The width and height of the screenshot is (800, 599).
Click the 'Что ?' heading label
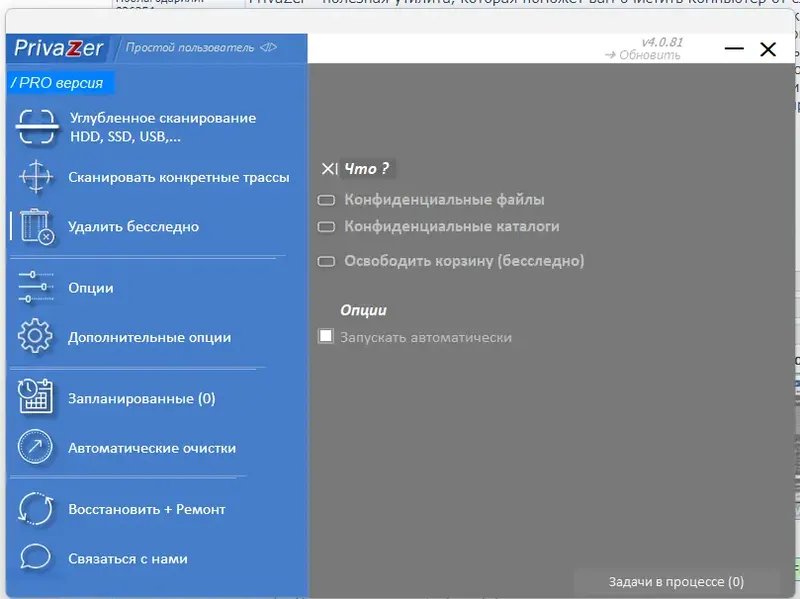pyautogui.click(x=367, y=168)
